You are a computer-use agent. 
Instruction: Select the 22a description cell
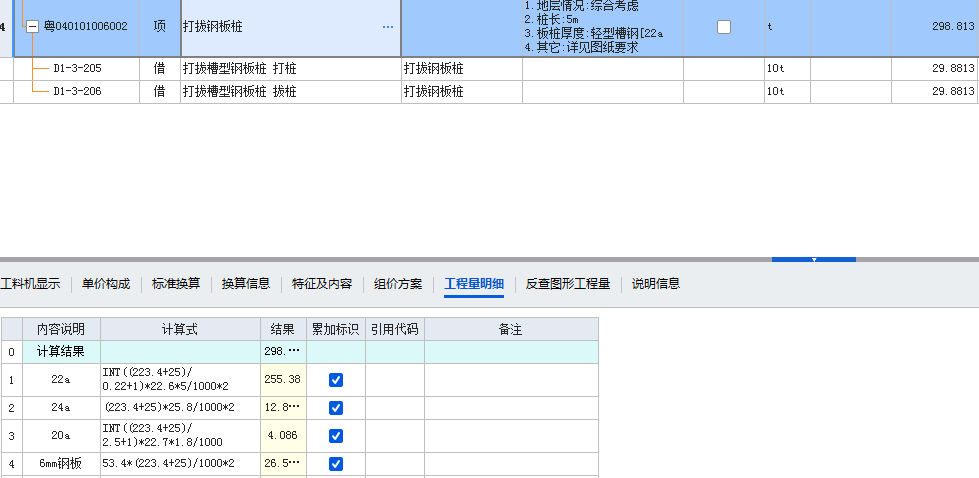61,380
